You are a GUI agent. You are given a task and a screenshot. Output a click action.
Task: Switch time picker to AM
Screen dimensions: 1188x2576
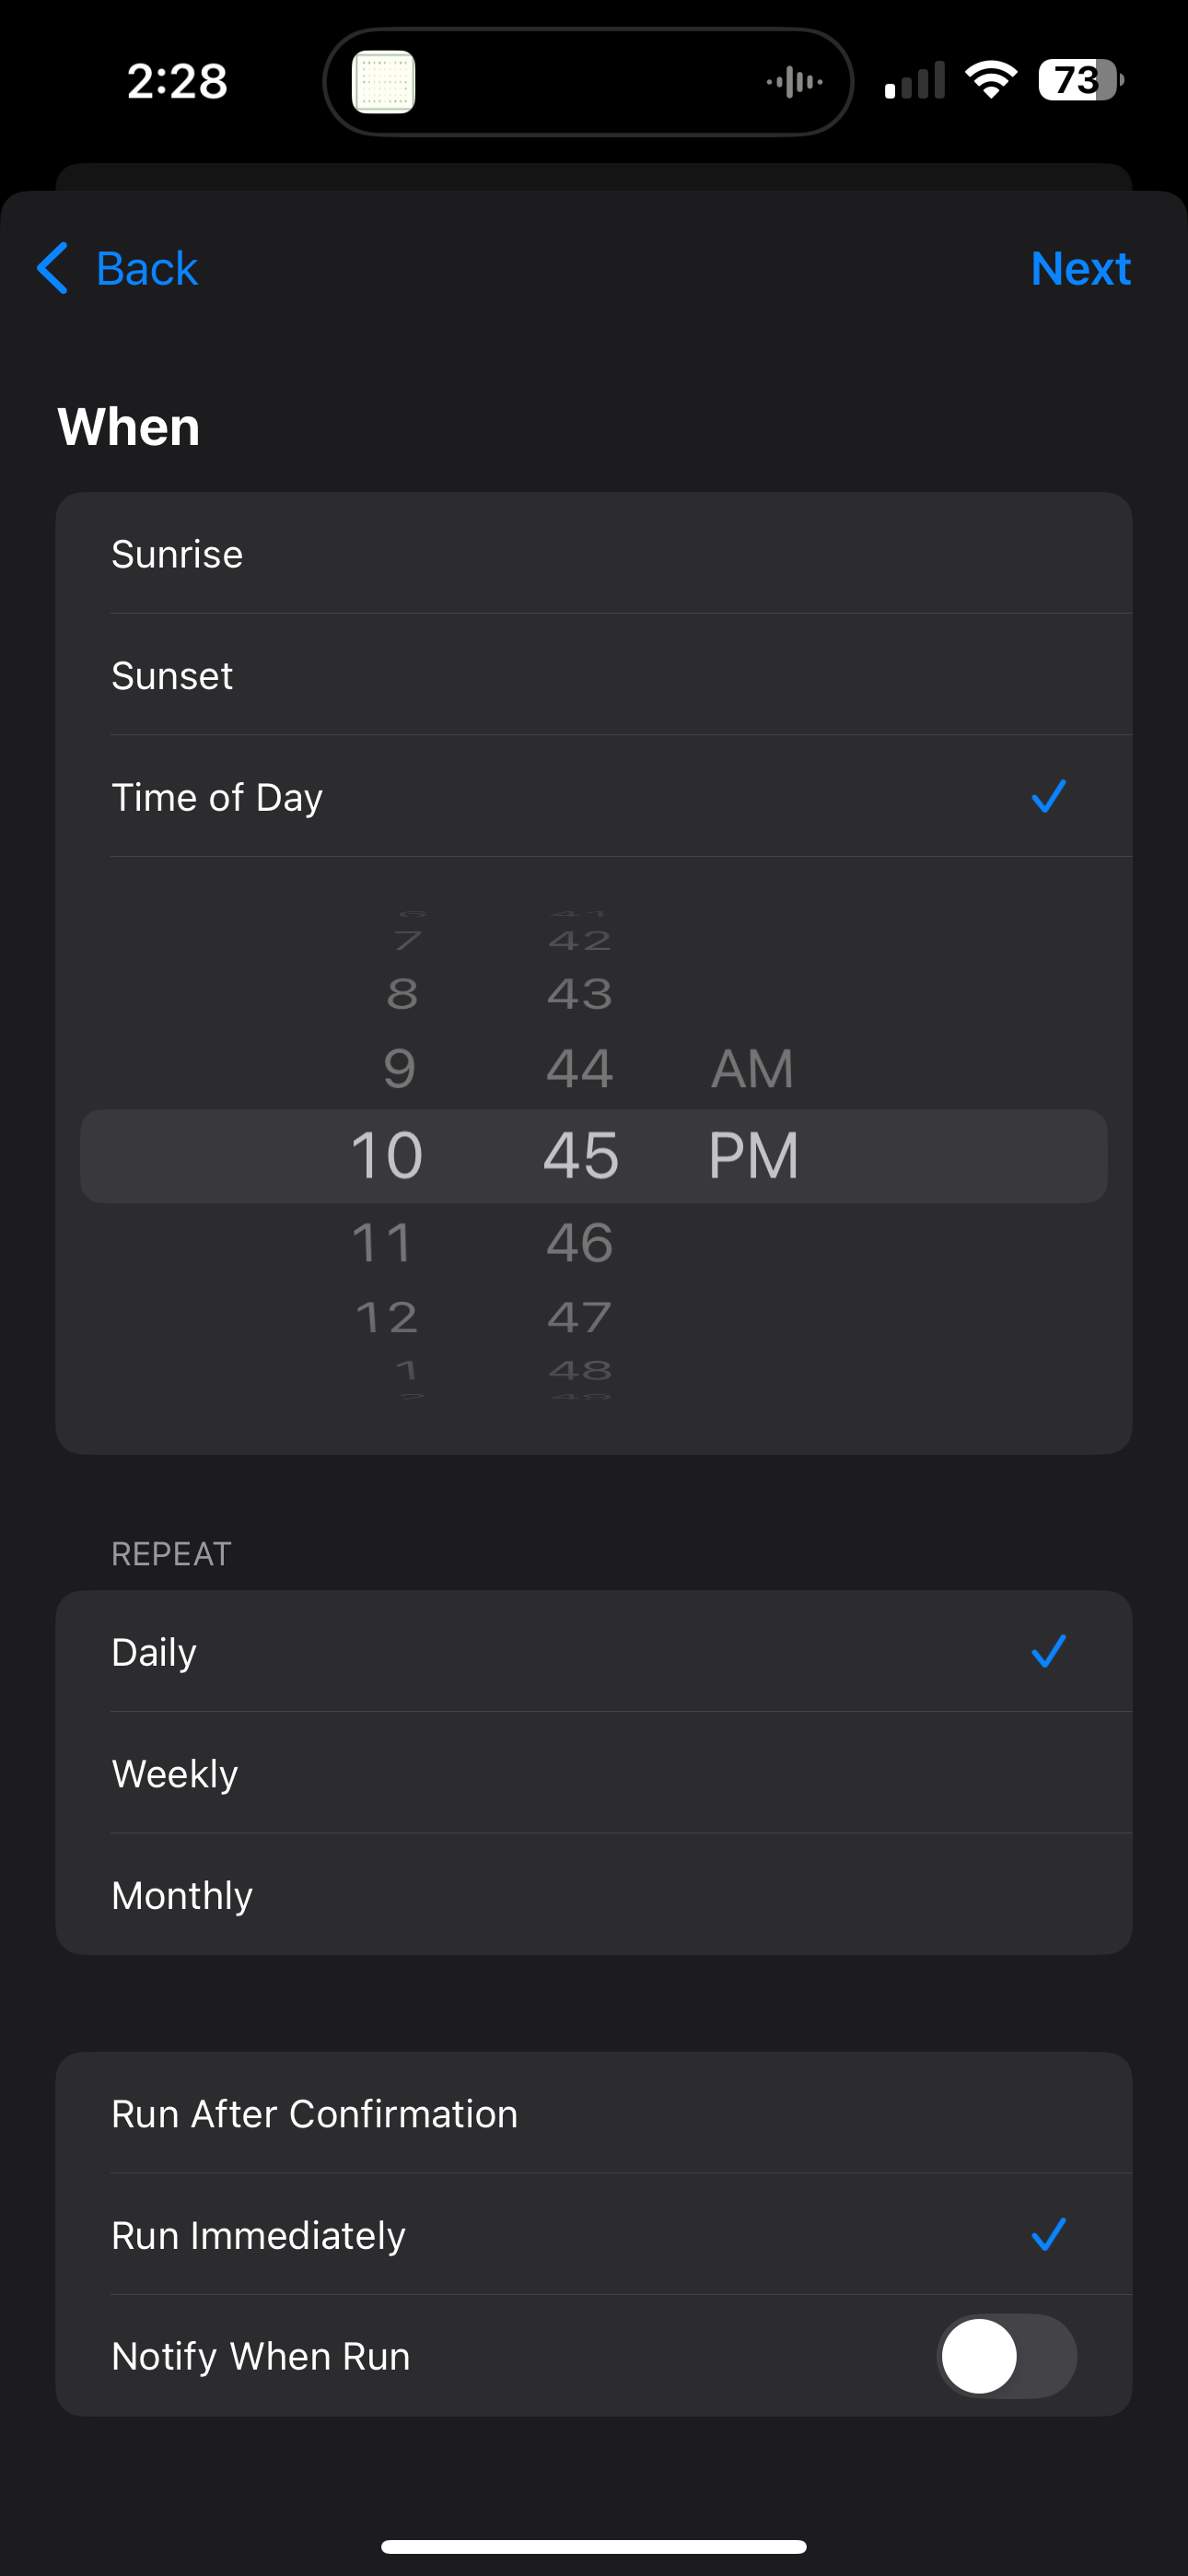(x=753, y=1069)
